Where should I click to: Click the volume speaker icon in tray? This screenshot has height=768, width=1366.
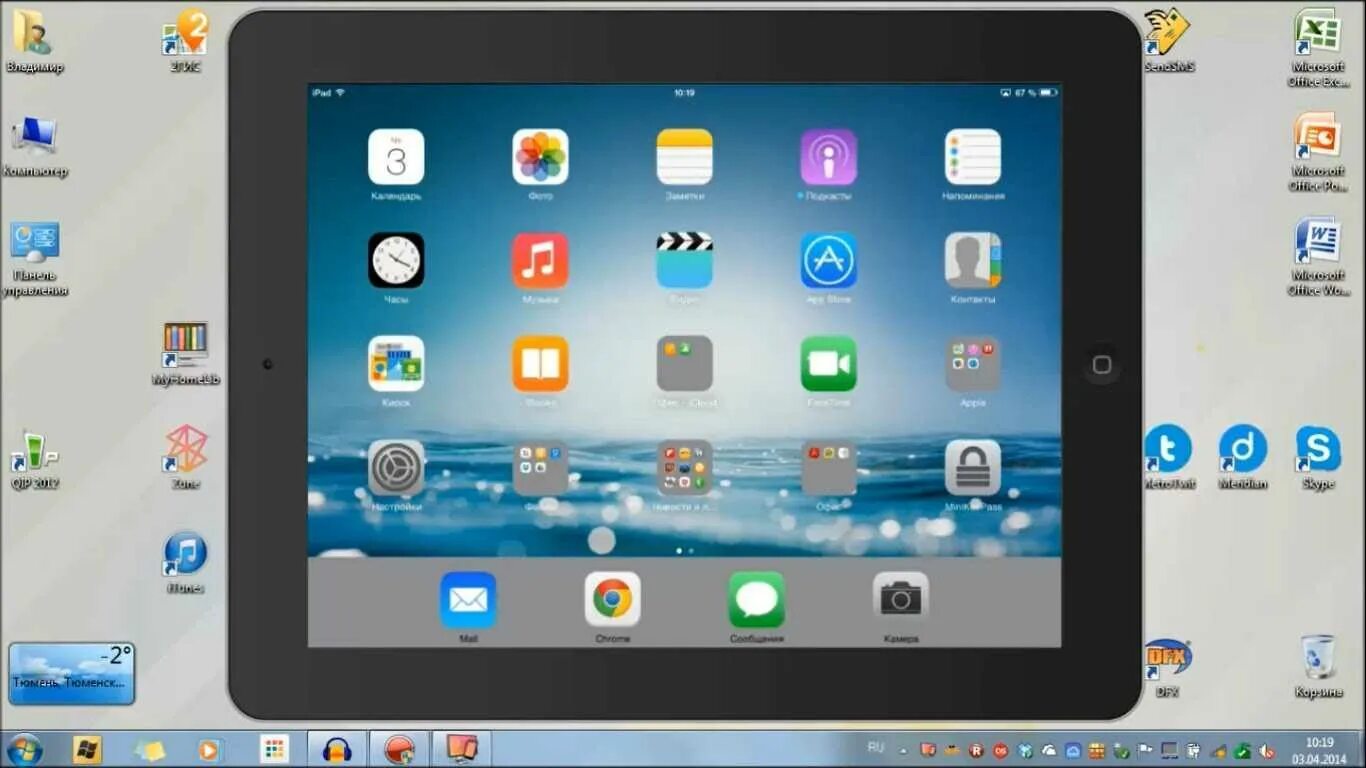(1267, 750)
